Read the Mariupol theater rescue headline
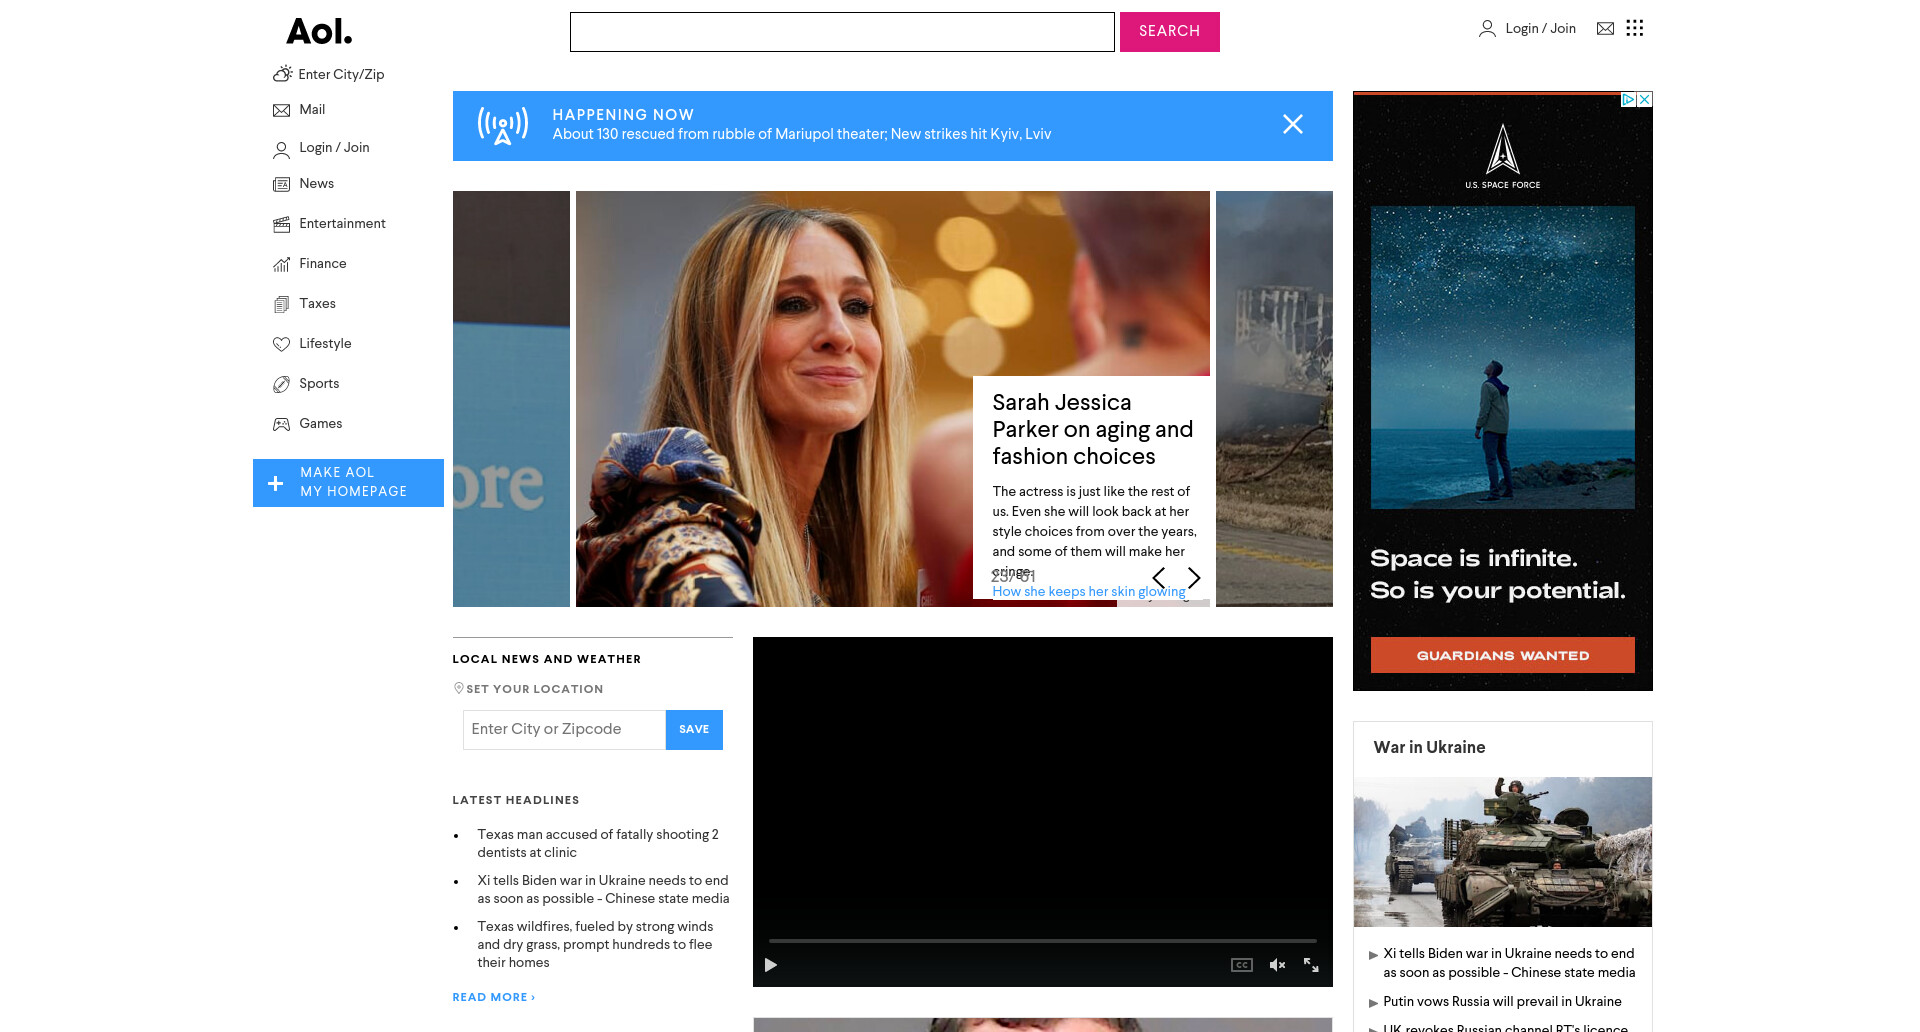1920x1032 pixels. click(x=802, y=134)
